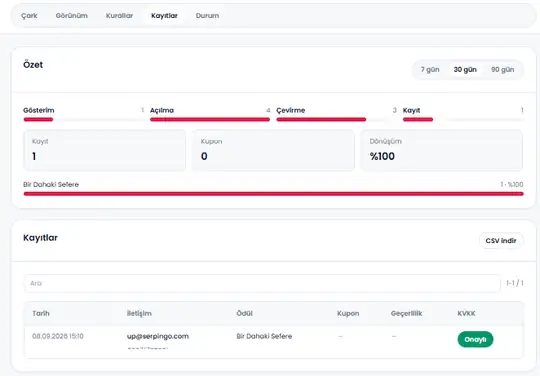The image size is (540, 376).
Task: Open the Durum tab
Action: 207,16
